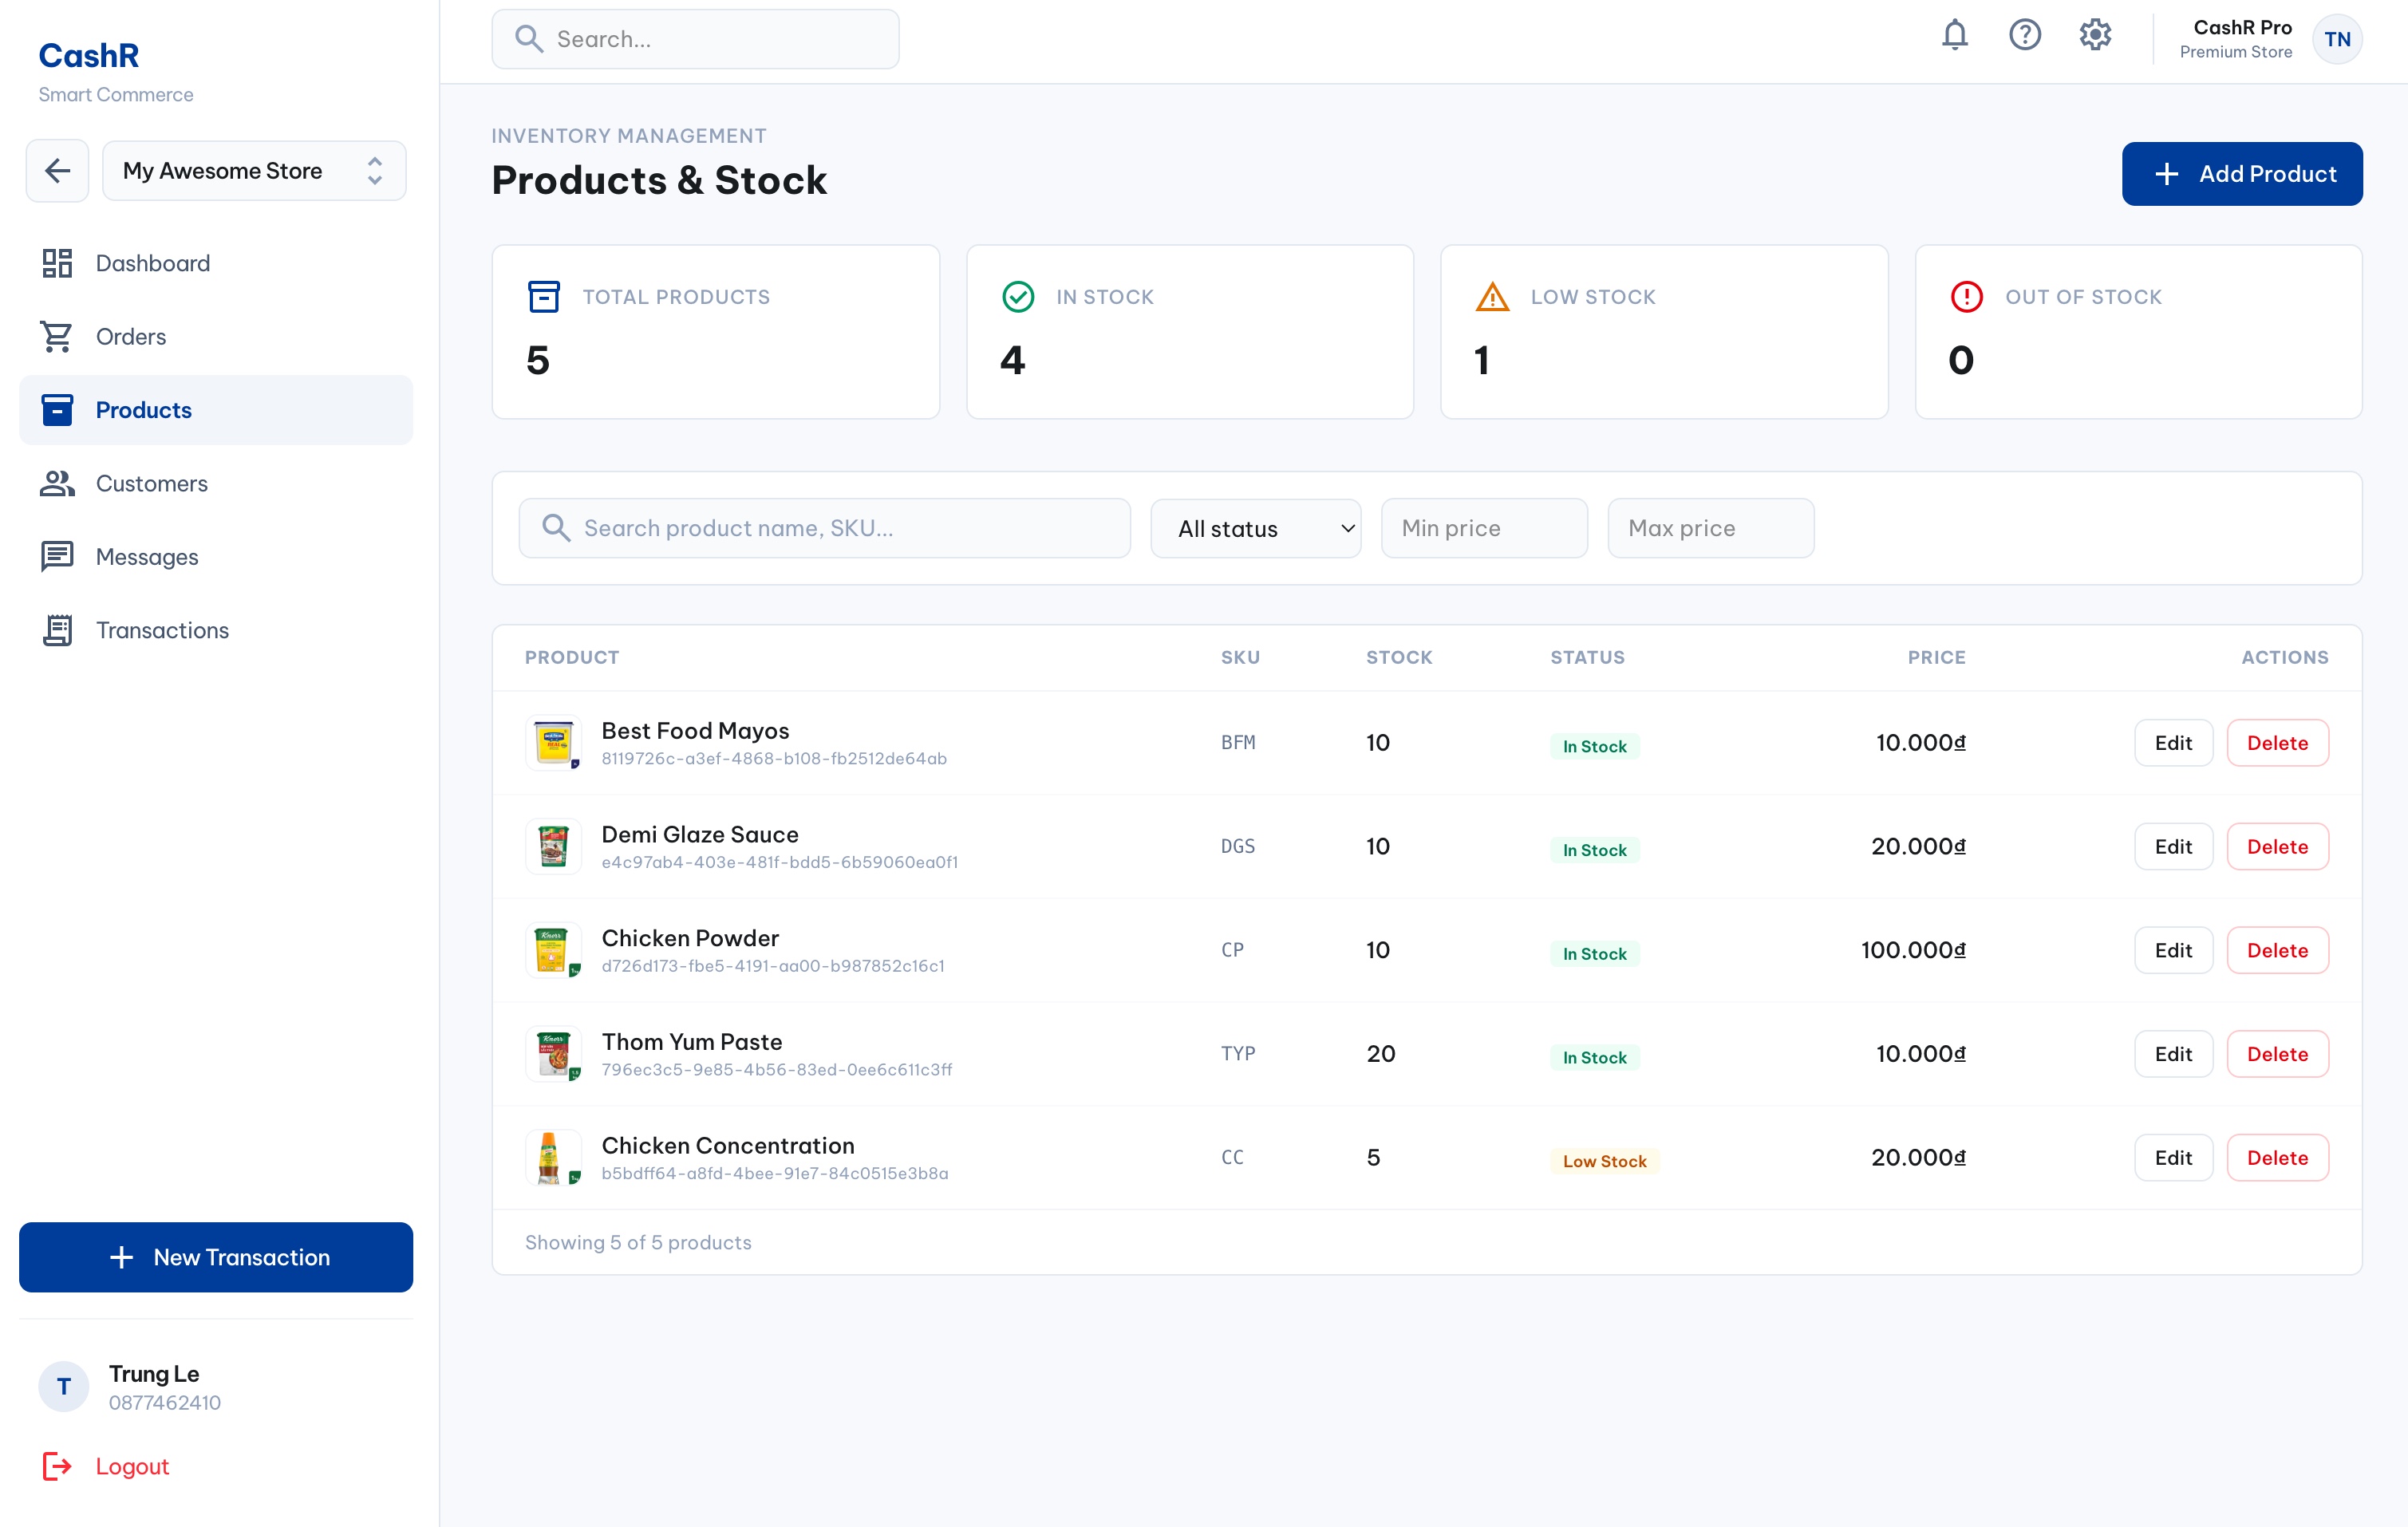
Task: Open the help question mark icon
Action: (x=2024, y=36)
